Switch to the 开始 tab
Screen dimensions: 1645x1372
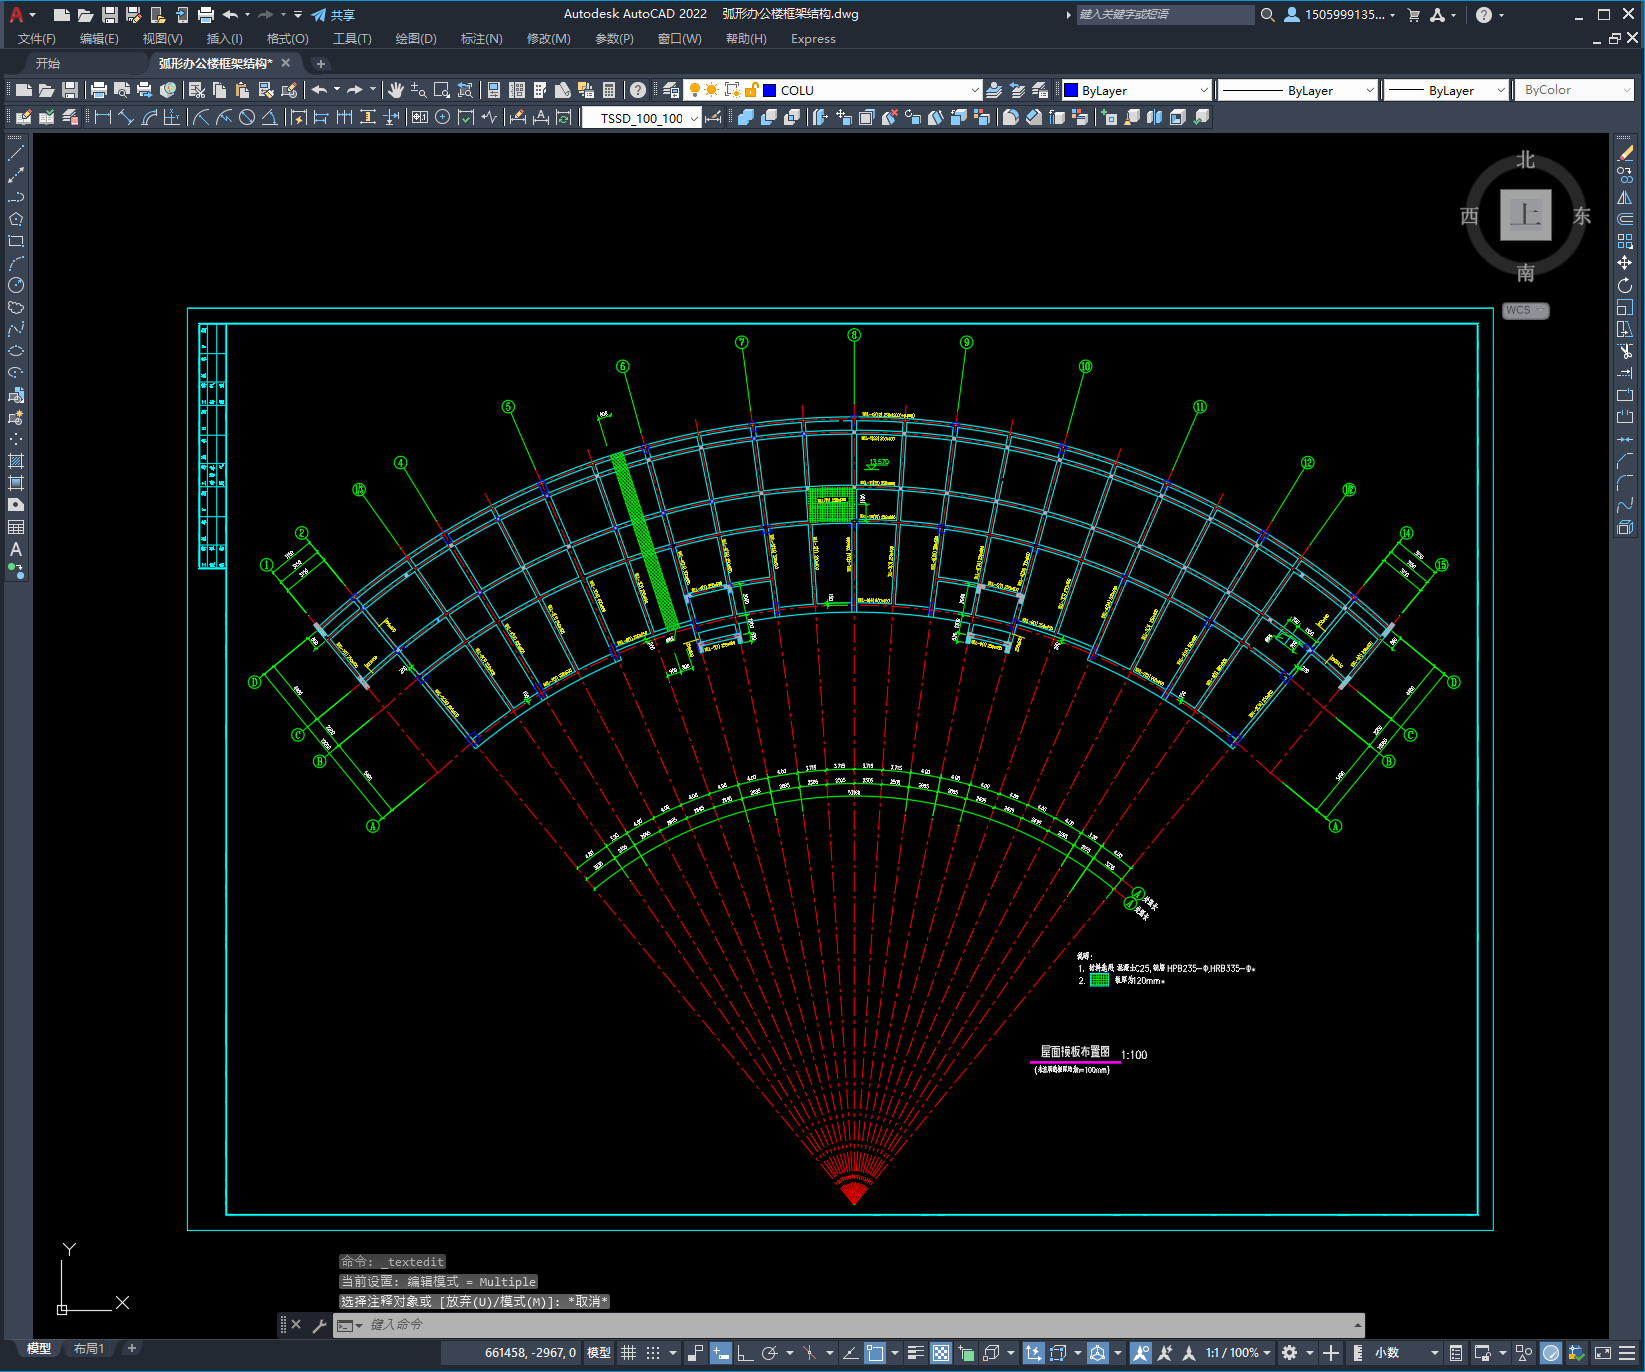tap(48, 63)
